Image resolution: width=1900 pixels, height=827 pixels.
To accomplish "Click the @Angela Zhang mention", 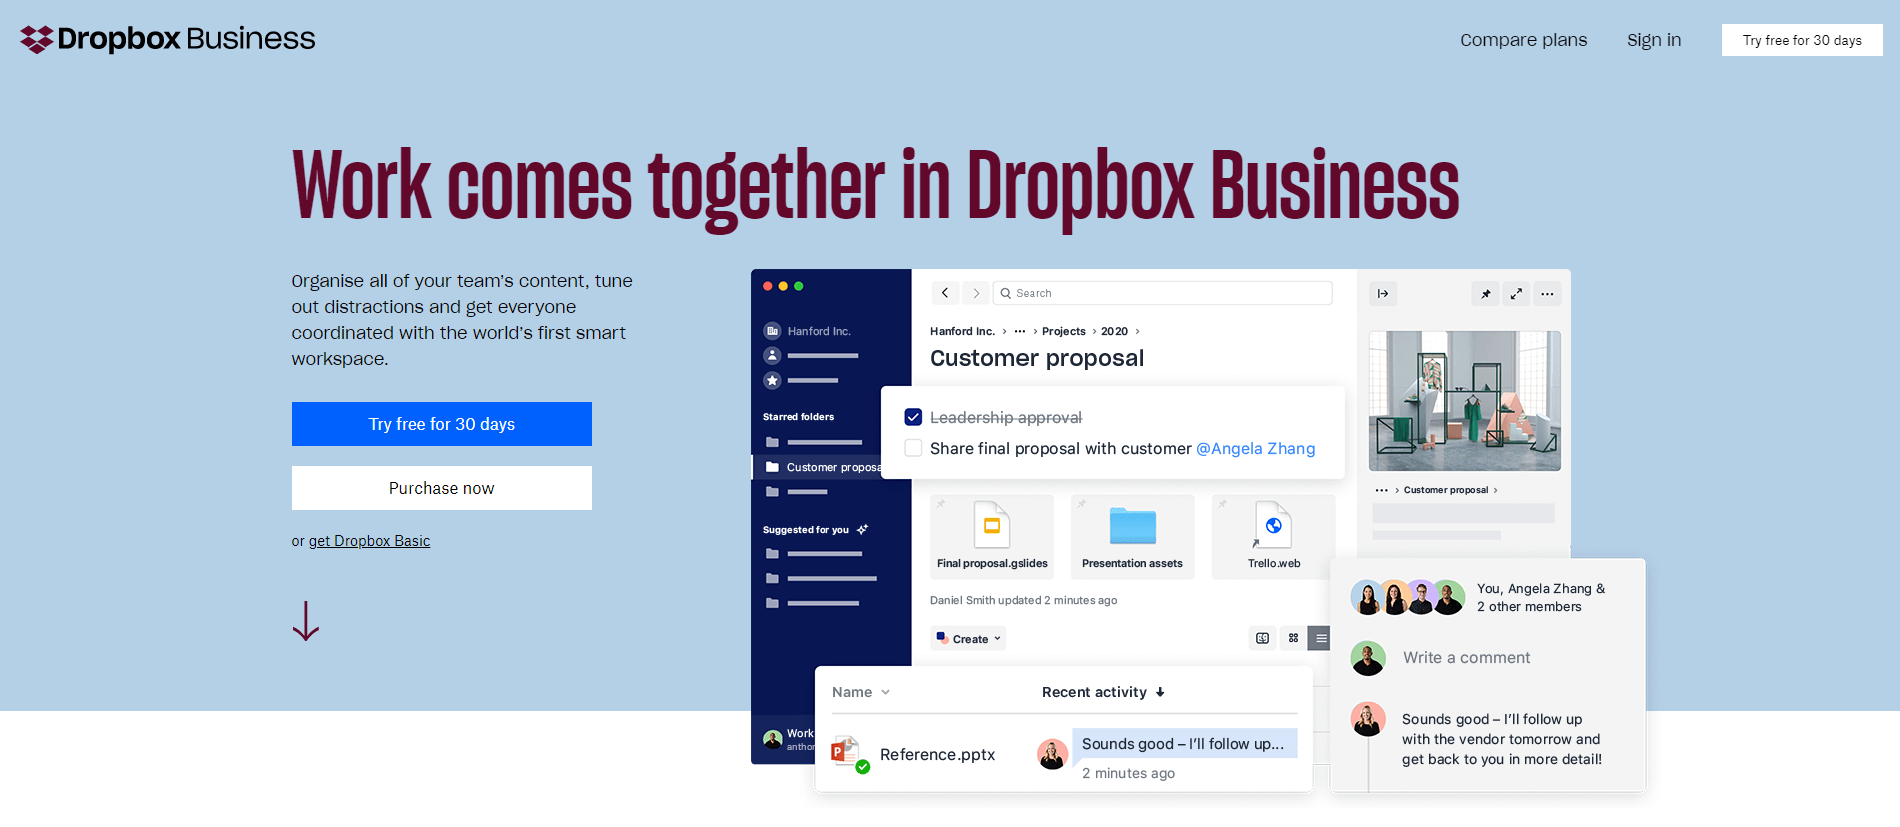I will click(x=1256, y=448).
